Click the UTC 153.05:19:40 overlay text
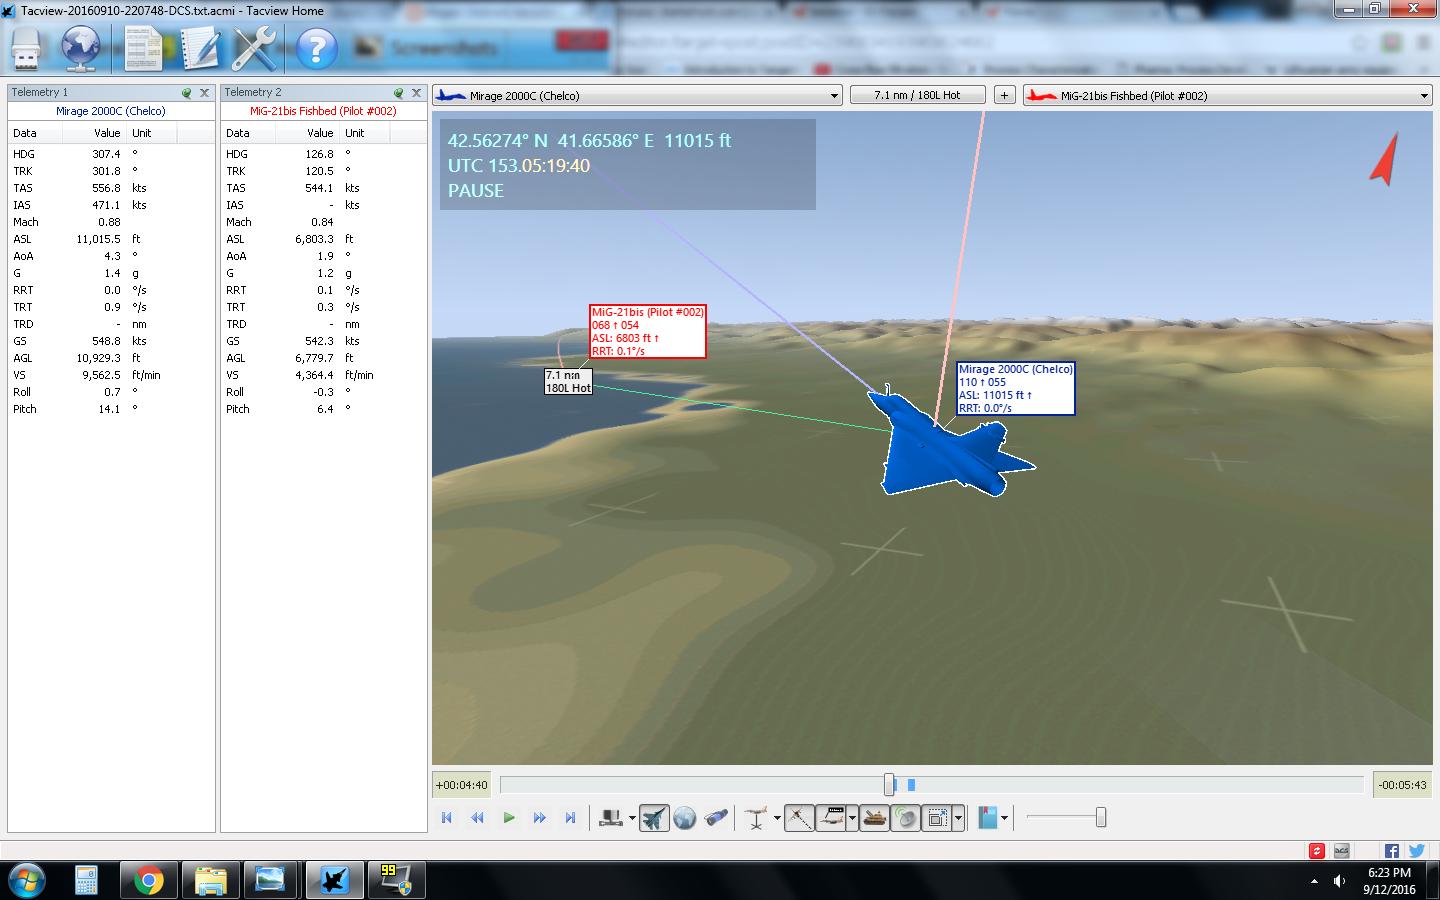This screenshot has width=1440, height=900. point(519,166)
